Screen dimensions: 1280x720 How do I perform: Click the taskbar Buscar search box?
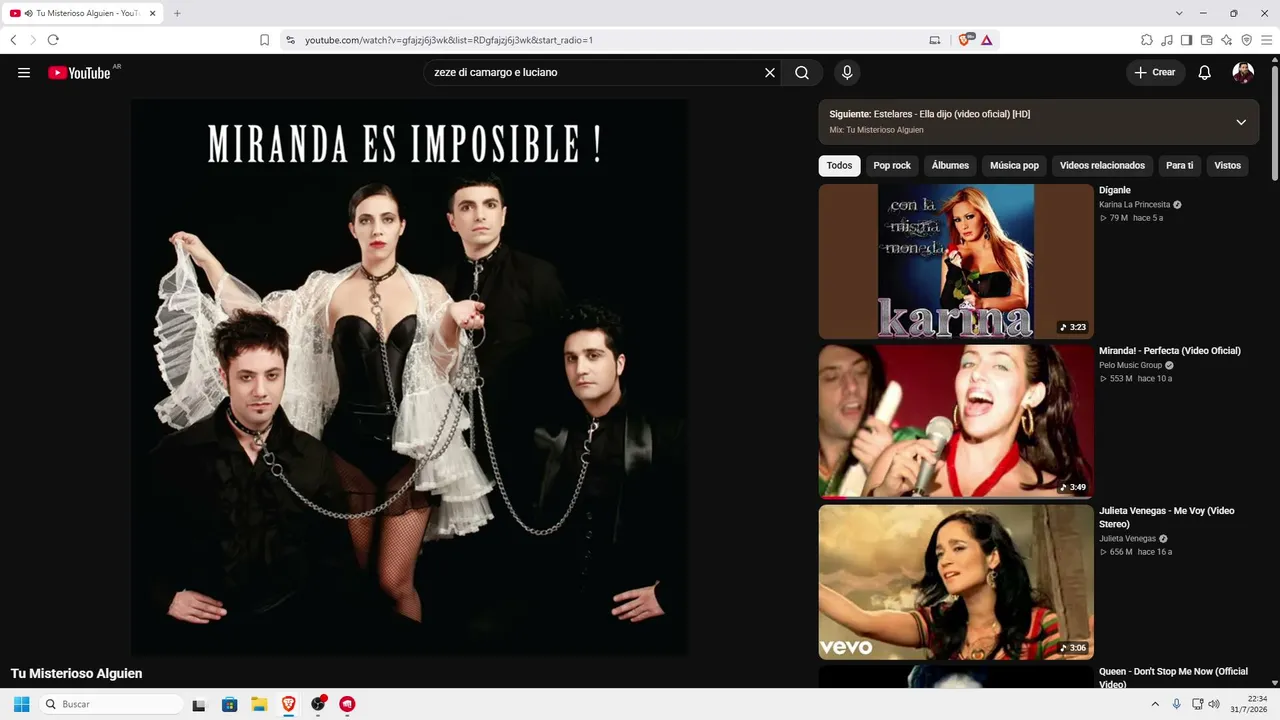[x=113, y=704]
